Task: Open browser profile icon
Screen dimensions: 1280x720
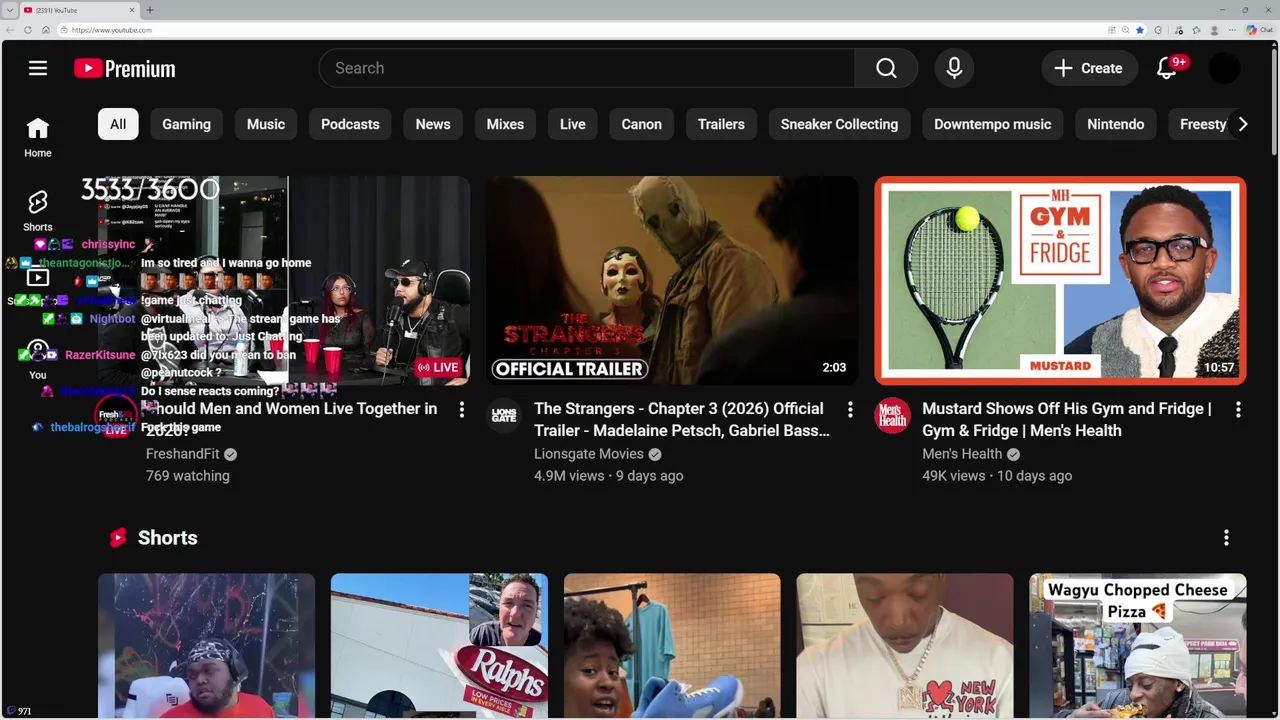Action: tap(1214, 30)
